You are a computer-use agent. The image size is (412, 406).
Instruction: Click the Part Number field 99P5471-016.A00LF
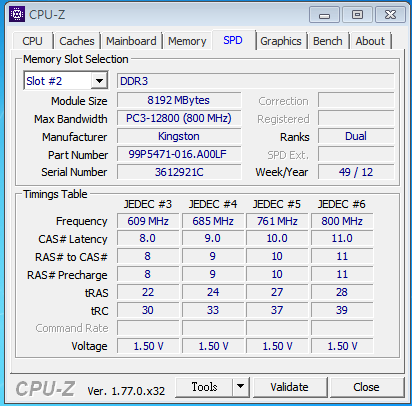tap(179, 154)
